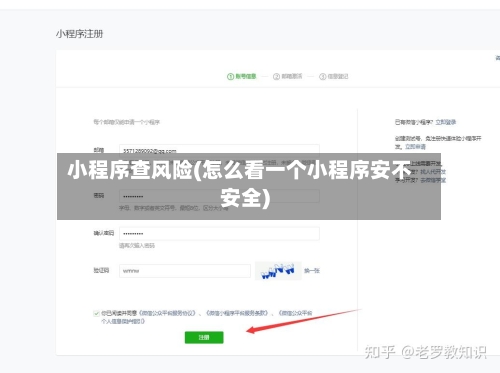Select step 2 邮箱激活
This screenshot has height=373, width=500.
coord(288,76)
